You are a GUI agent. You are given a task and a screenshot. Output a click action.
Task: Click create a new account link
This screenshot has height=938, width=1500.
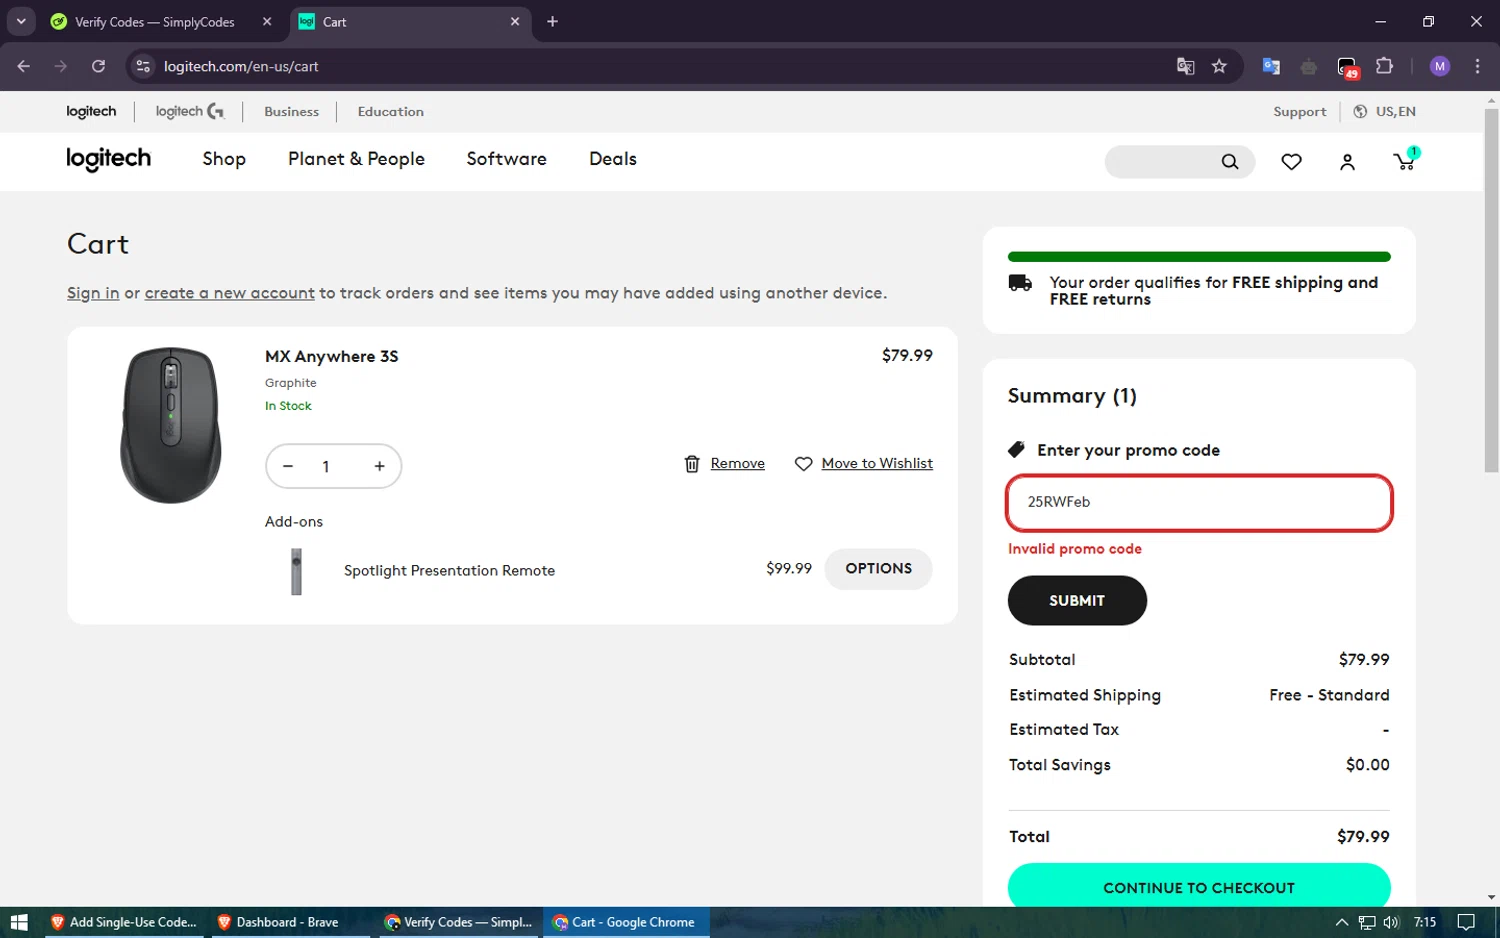[x=230, y=293]
